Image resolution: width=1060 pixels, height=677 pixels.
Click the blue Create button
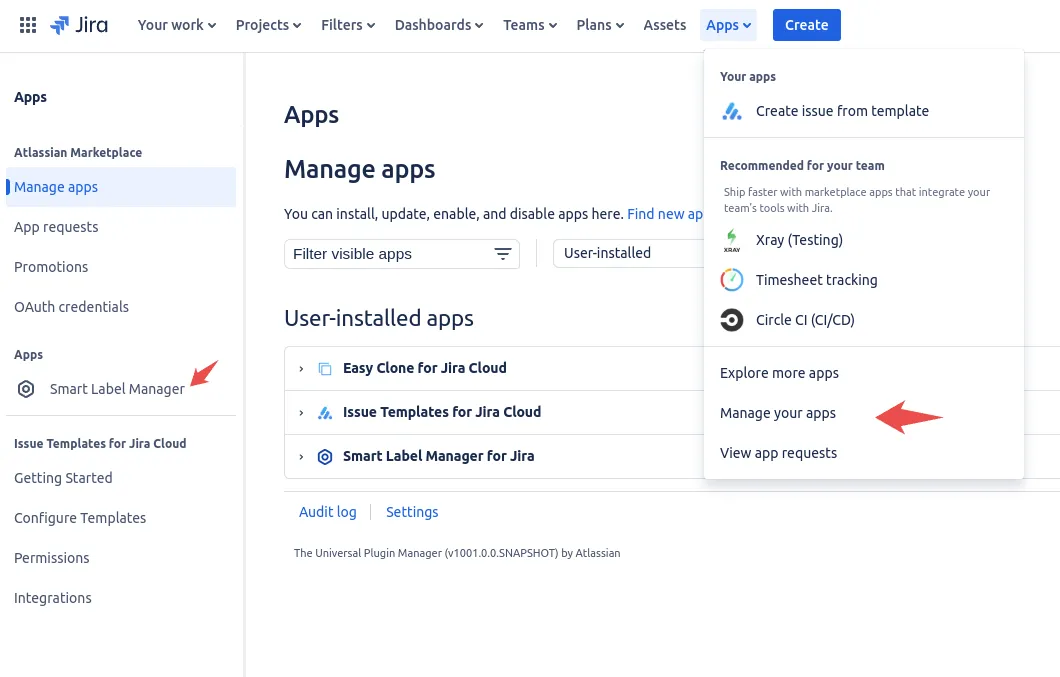[x=806, y=25]
